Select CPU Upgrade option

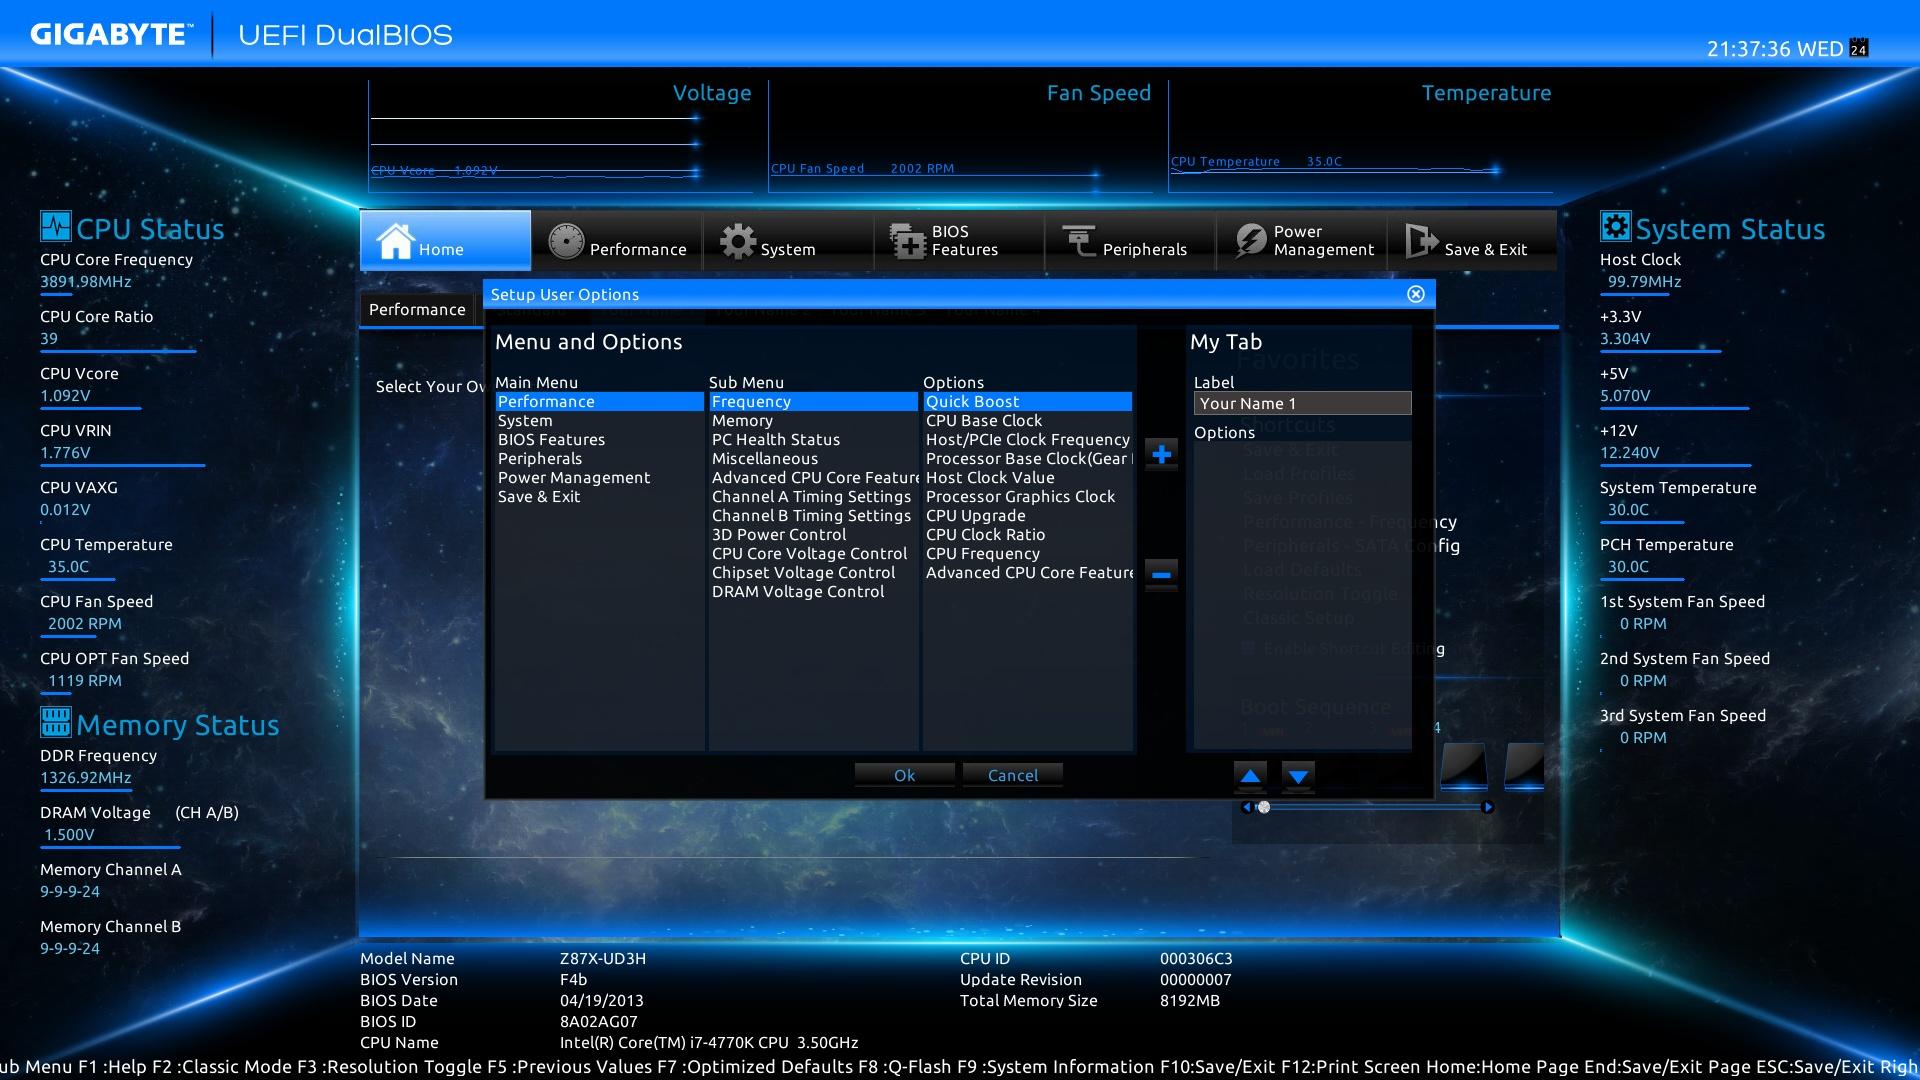[x=1027, y=516]
